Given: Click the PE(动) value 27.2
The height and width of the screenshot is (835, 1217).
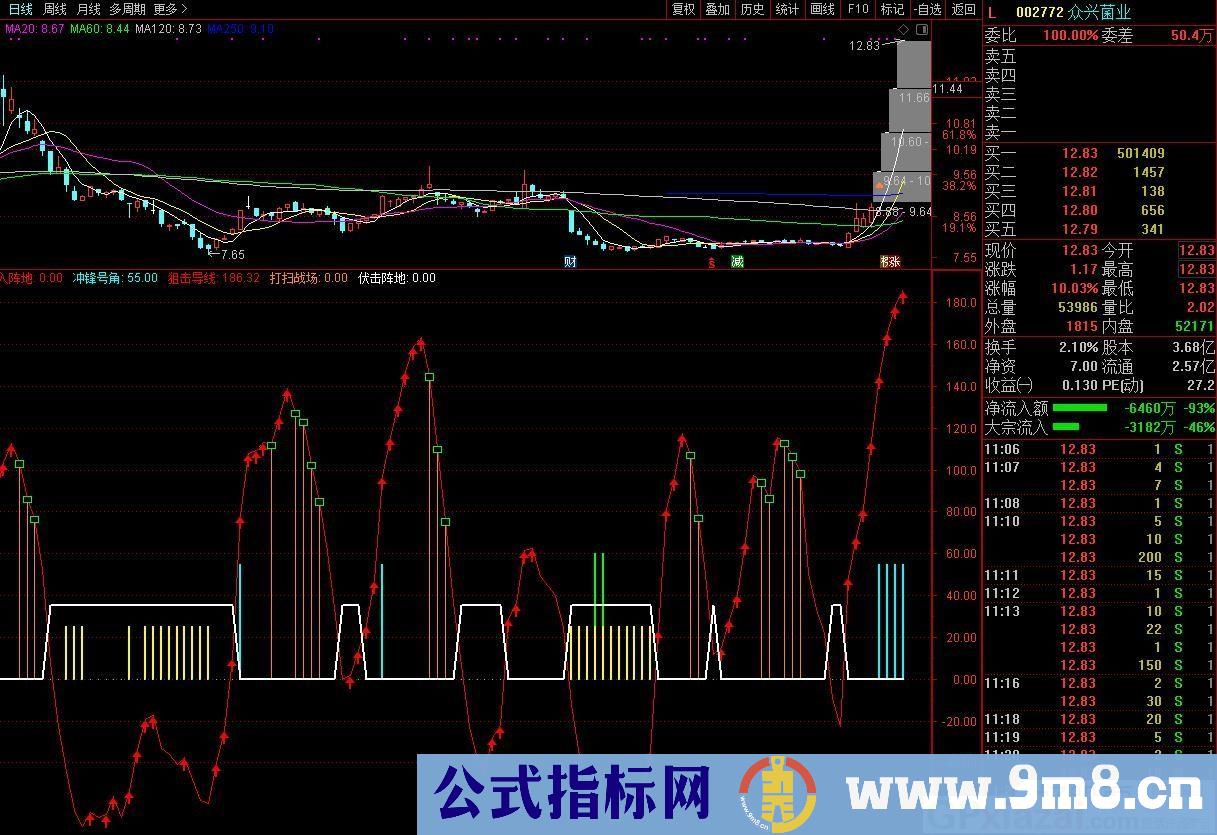Looking at the screenshot, I should pyautogui.click(x=1201, y=385).
